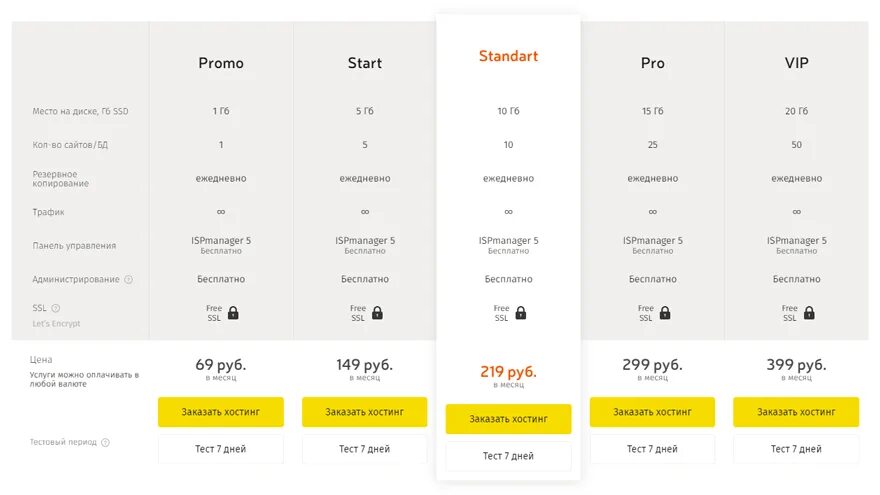Order hosting for the VIP plan

pyautogui.click(x=796, y=412)
